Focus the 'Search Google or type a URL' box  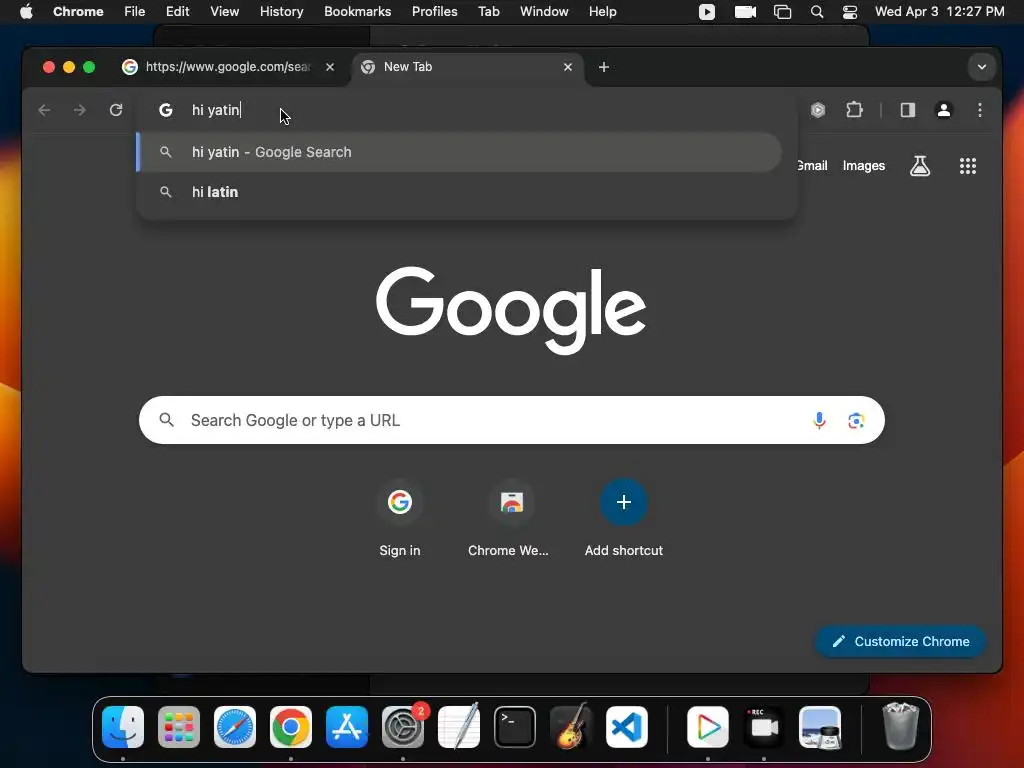512,420
